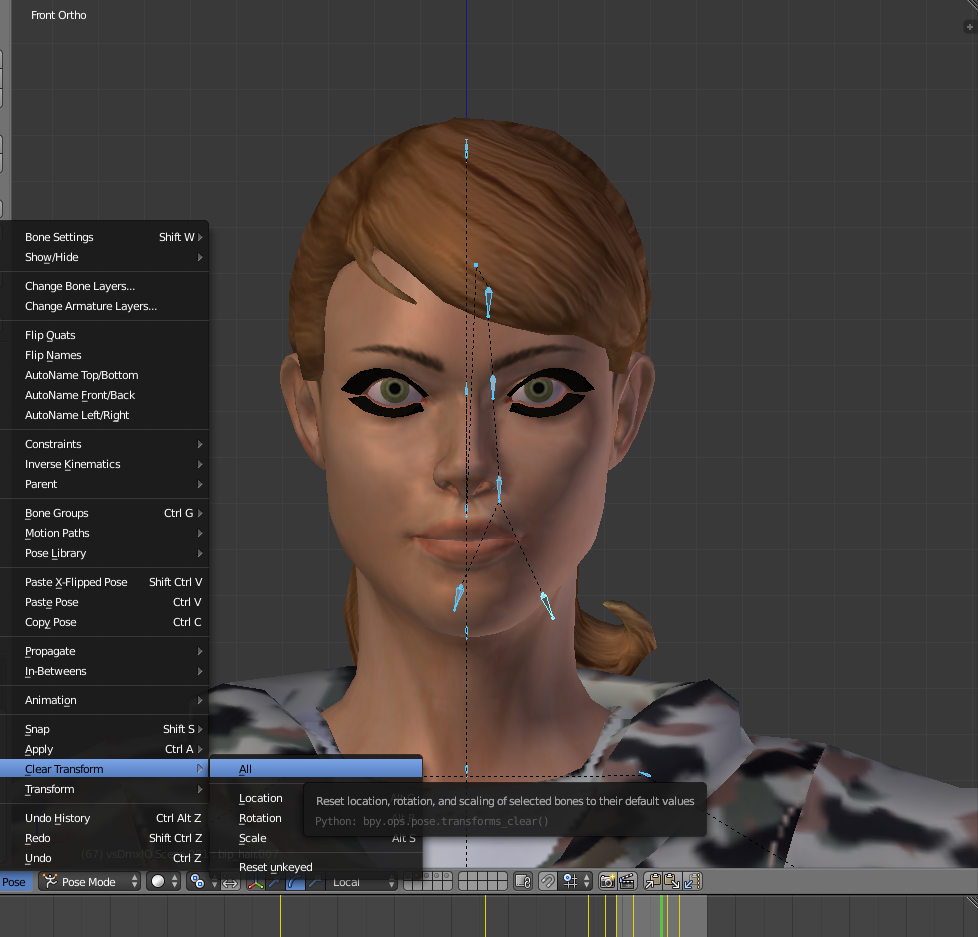The image size is (978, 937).
Task: Expand the Pose Library submenu
Action: (104, 553)
